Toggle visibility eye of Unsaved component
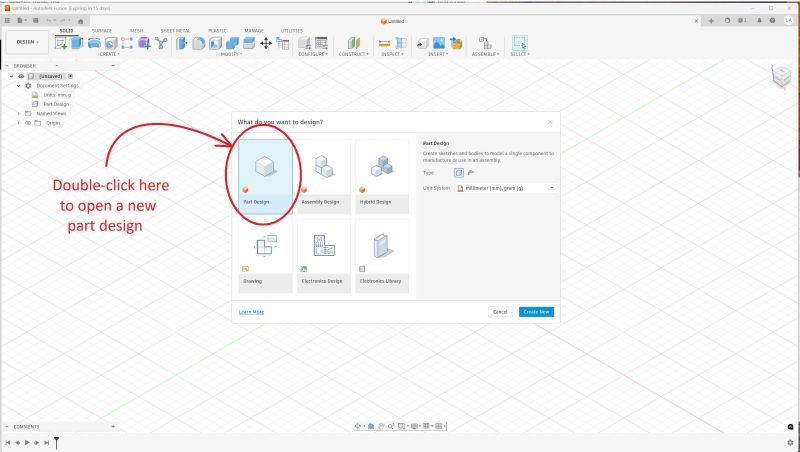This screenshot has width=800, height=452. [x=21, y=76]
